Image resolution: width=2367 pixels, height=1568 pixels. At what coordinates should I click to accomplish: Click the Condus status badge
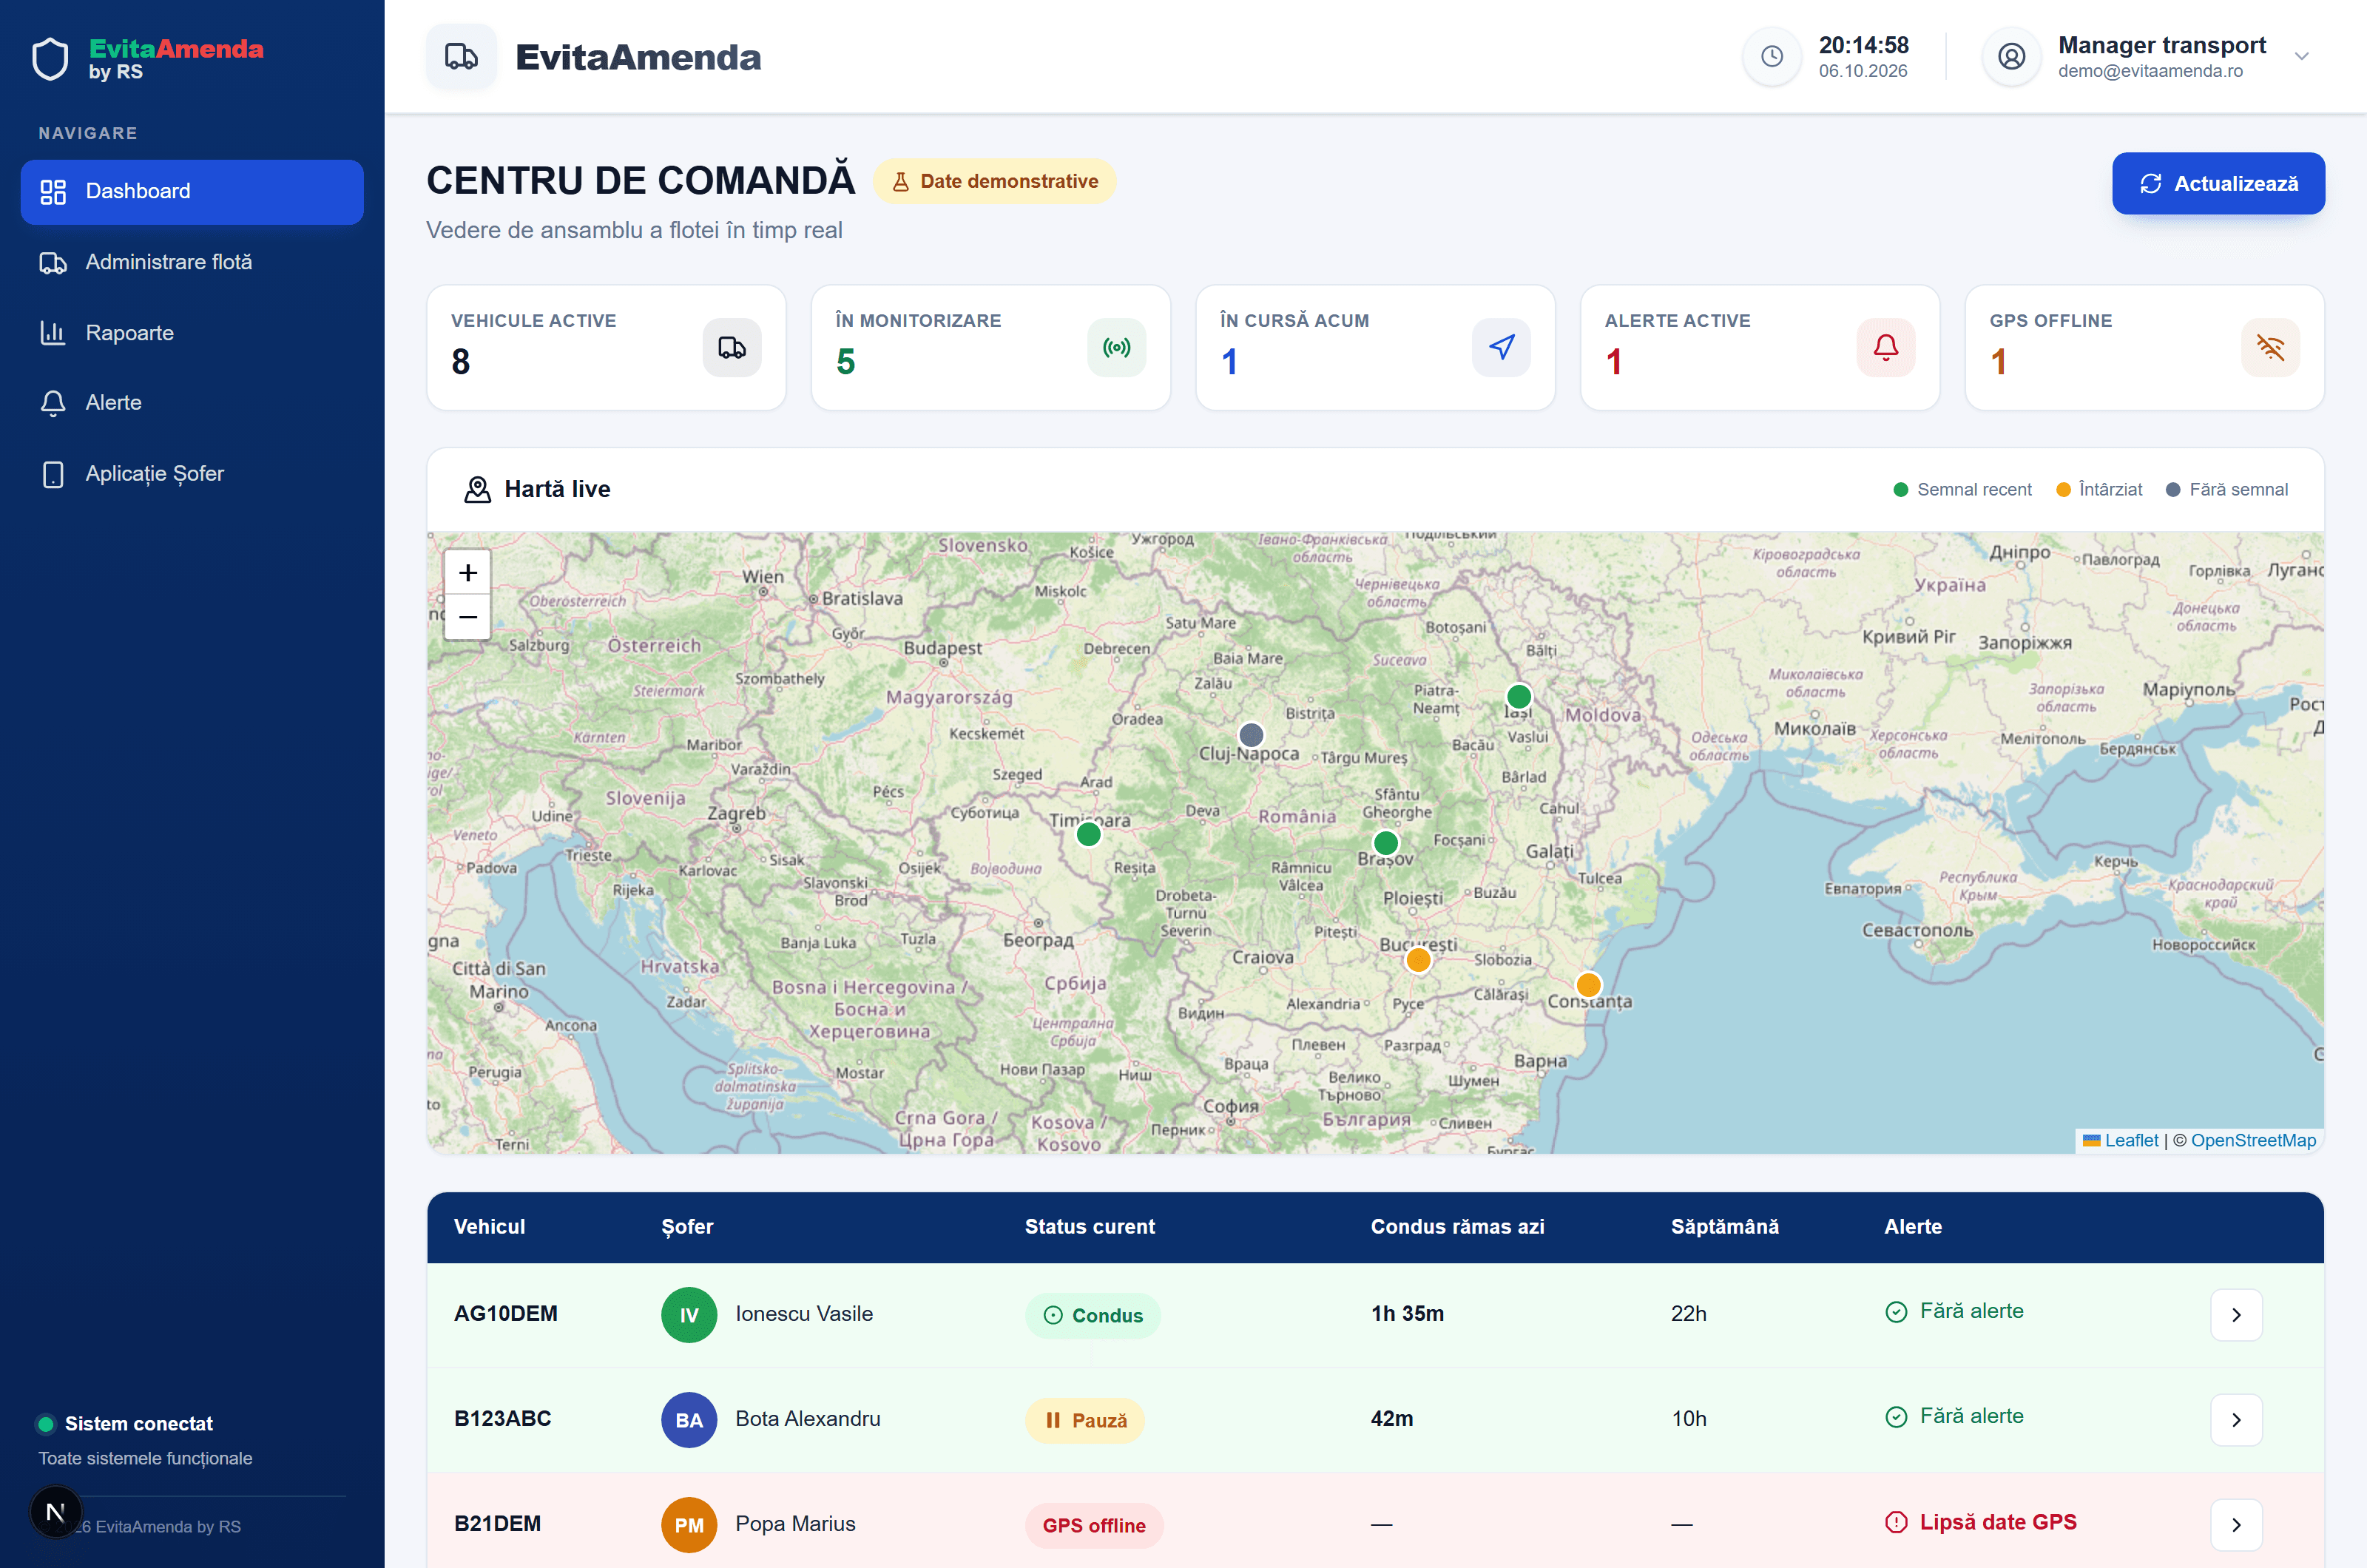[1093, 1316]
